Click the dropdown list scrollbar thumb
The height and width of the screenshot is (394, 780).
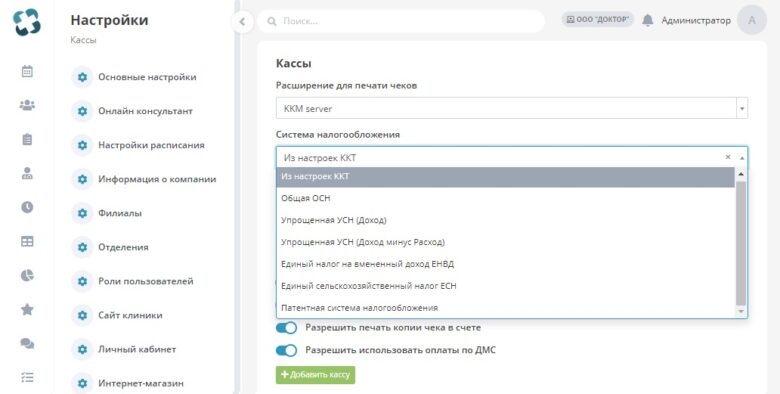(x=741, y=243)
